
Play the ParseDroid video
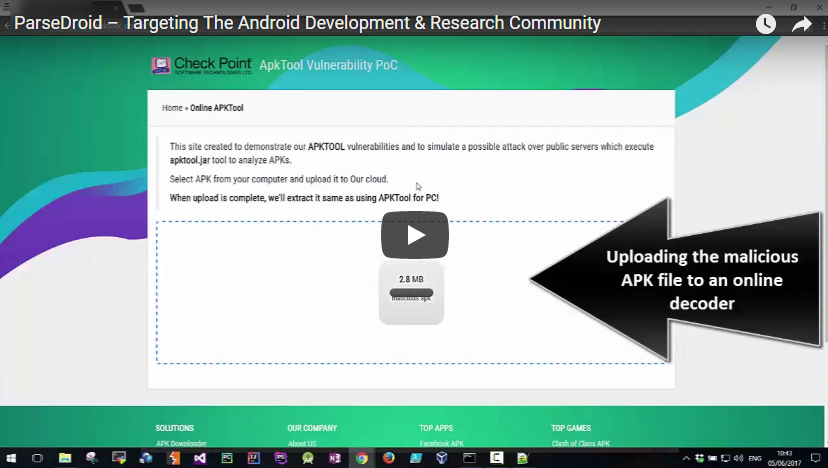[x=414, y=236]
